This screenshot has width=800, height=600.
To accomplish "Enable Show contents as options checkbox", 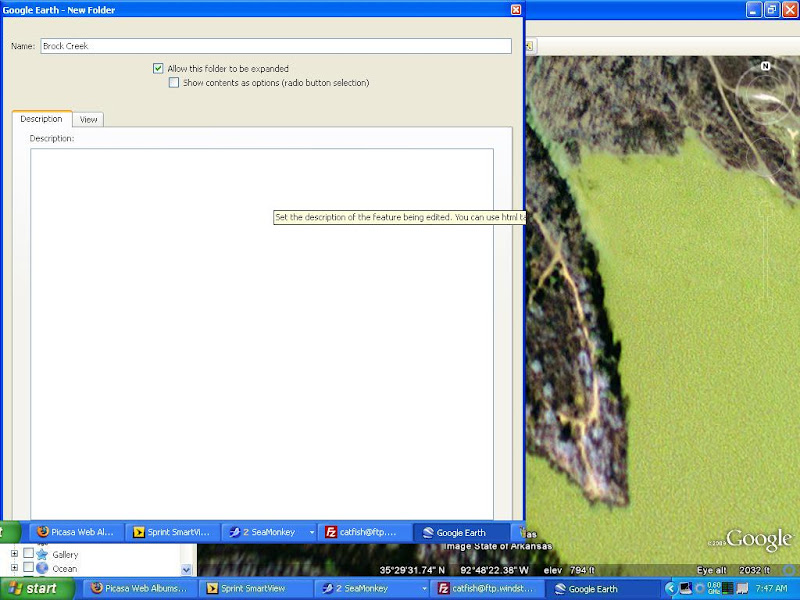I will tap(174, 83).
